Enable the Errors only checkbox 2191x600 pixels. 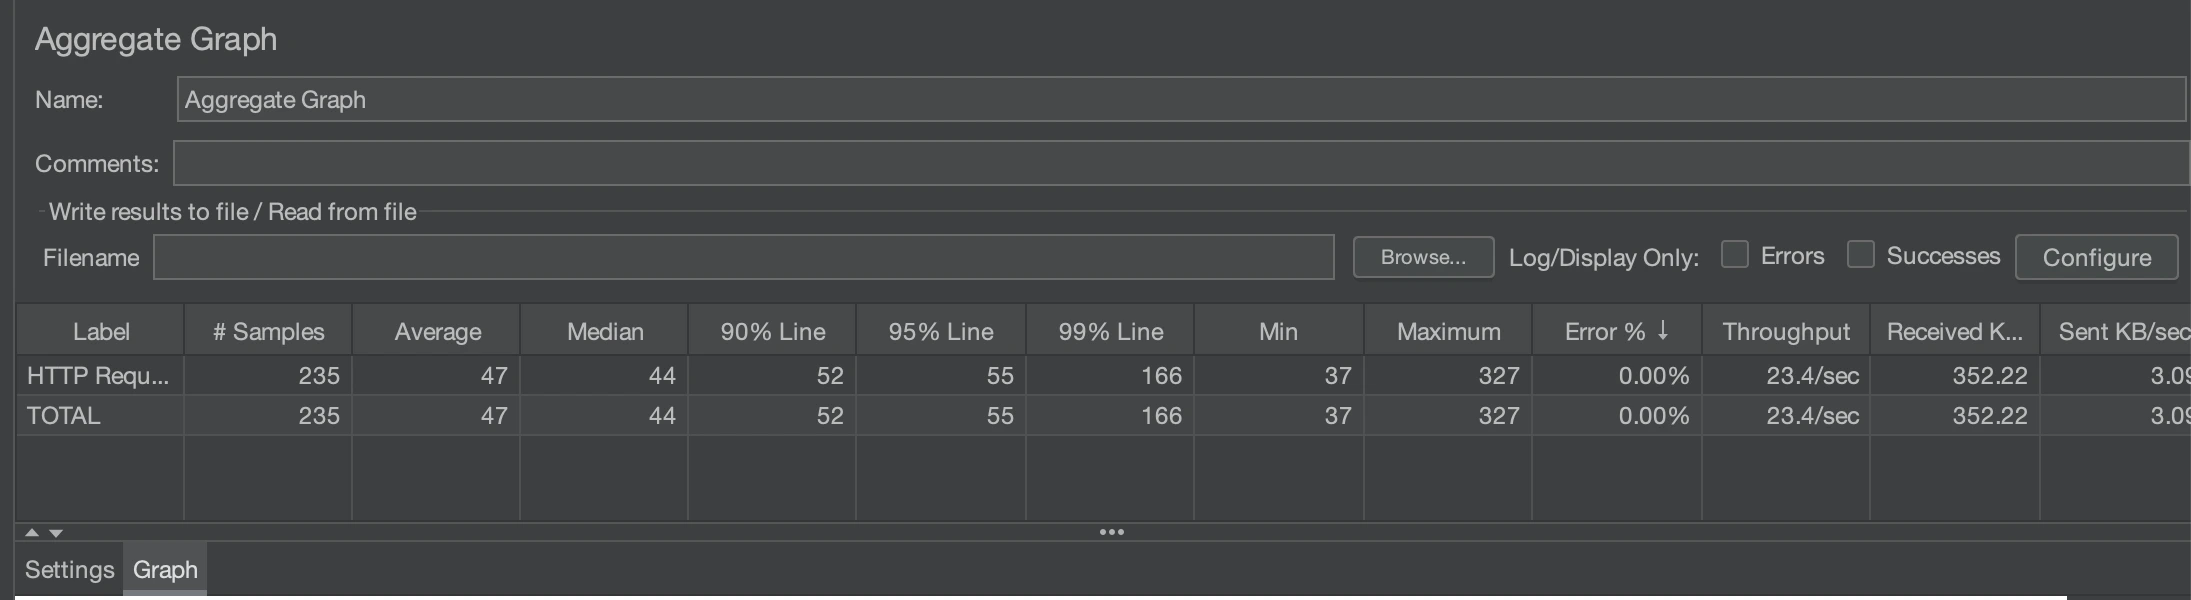(x=1735, y=255)
